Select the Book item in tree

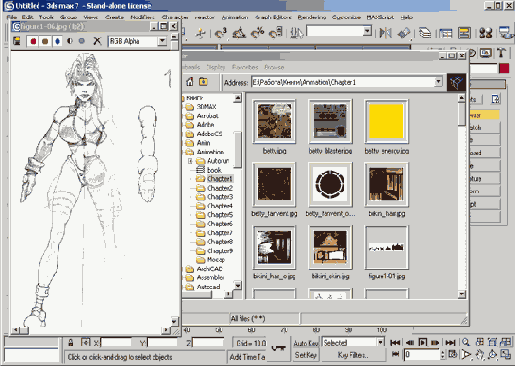pos(214,170)
